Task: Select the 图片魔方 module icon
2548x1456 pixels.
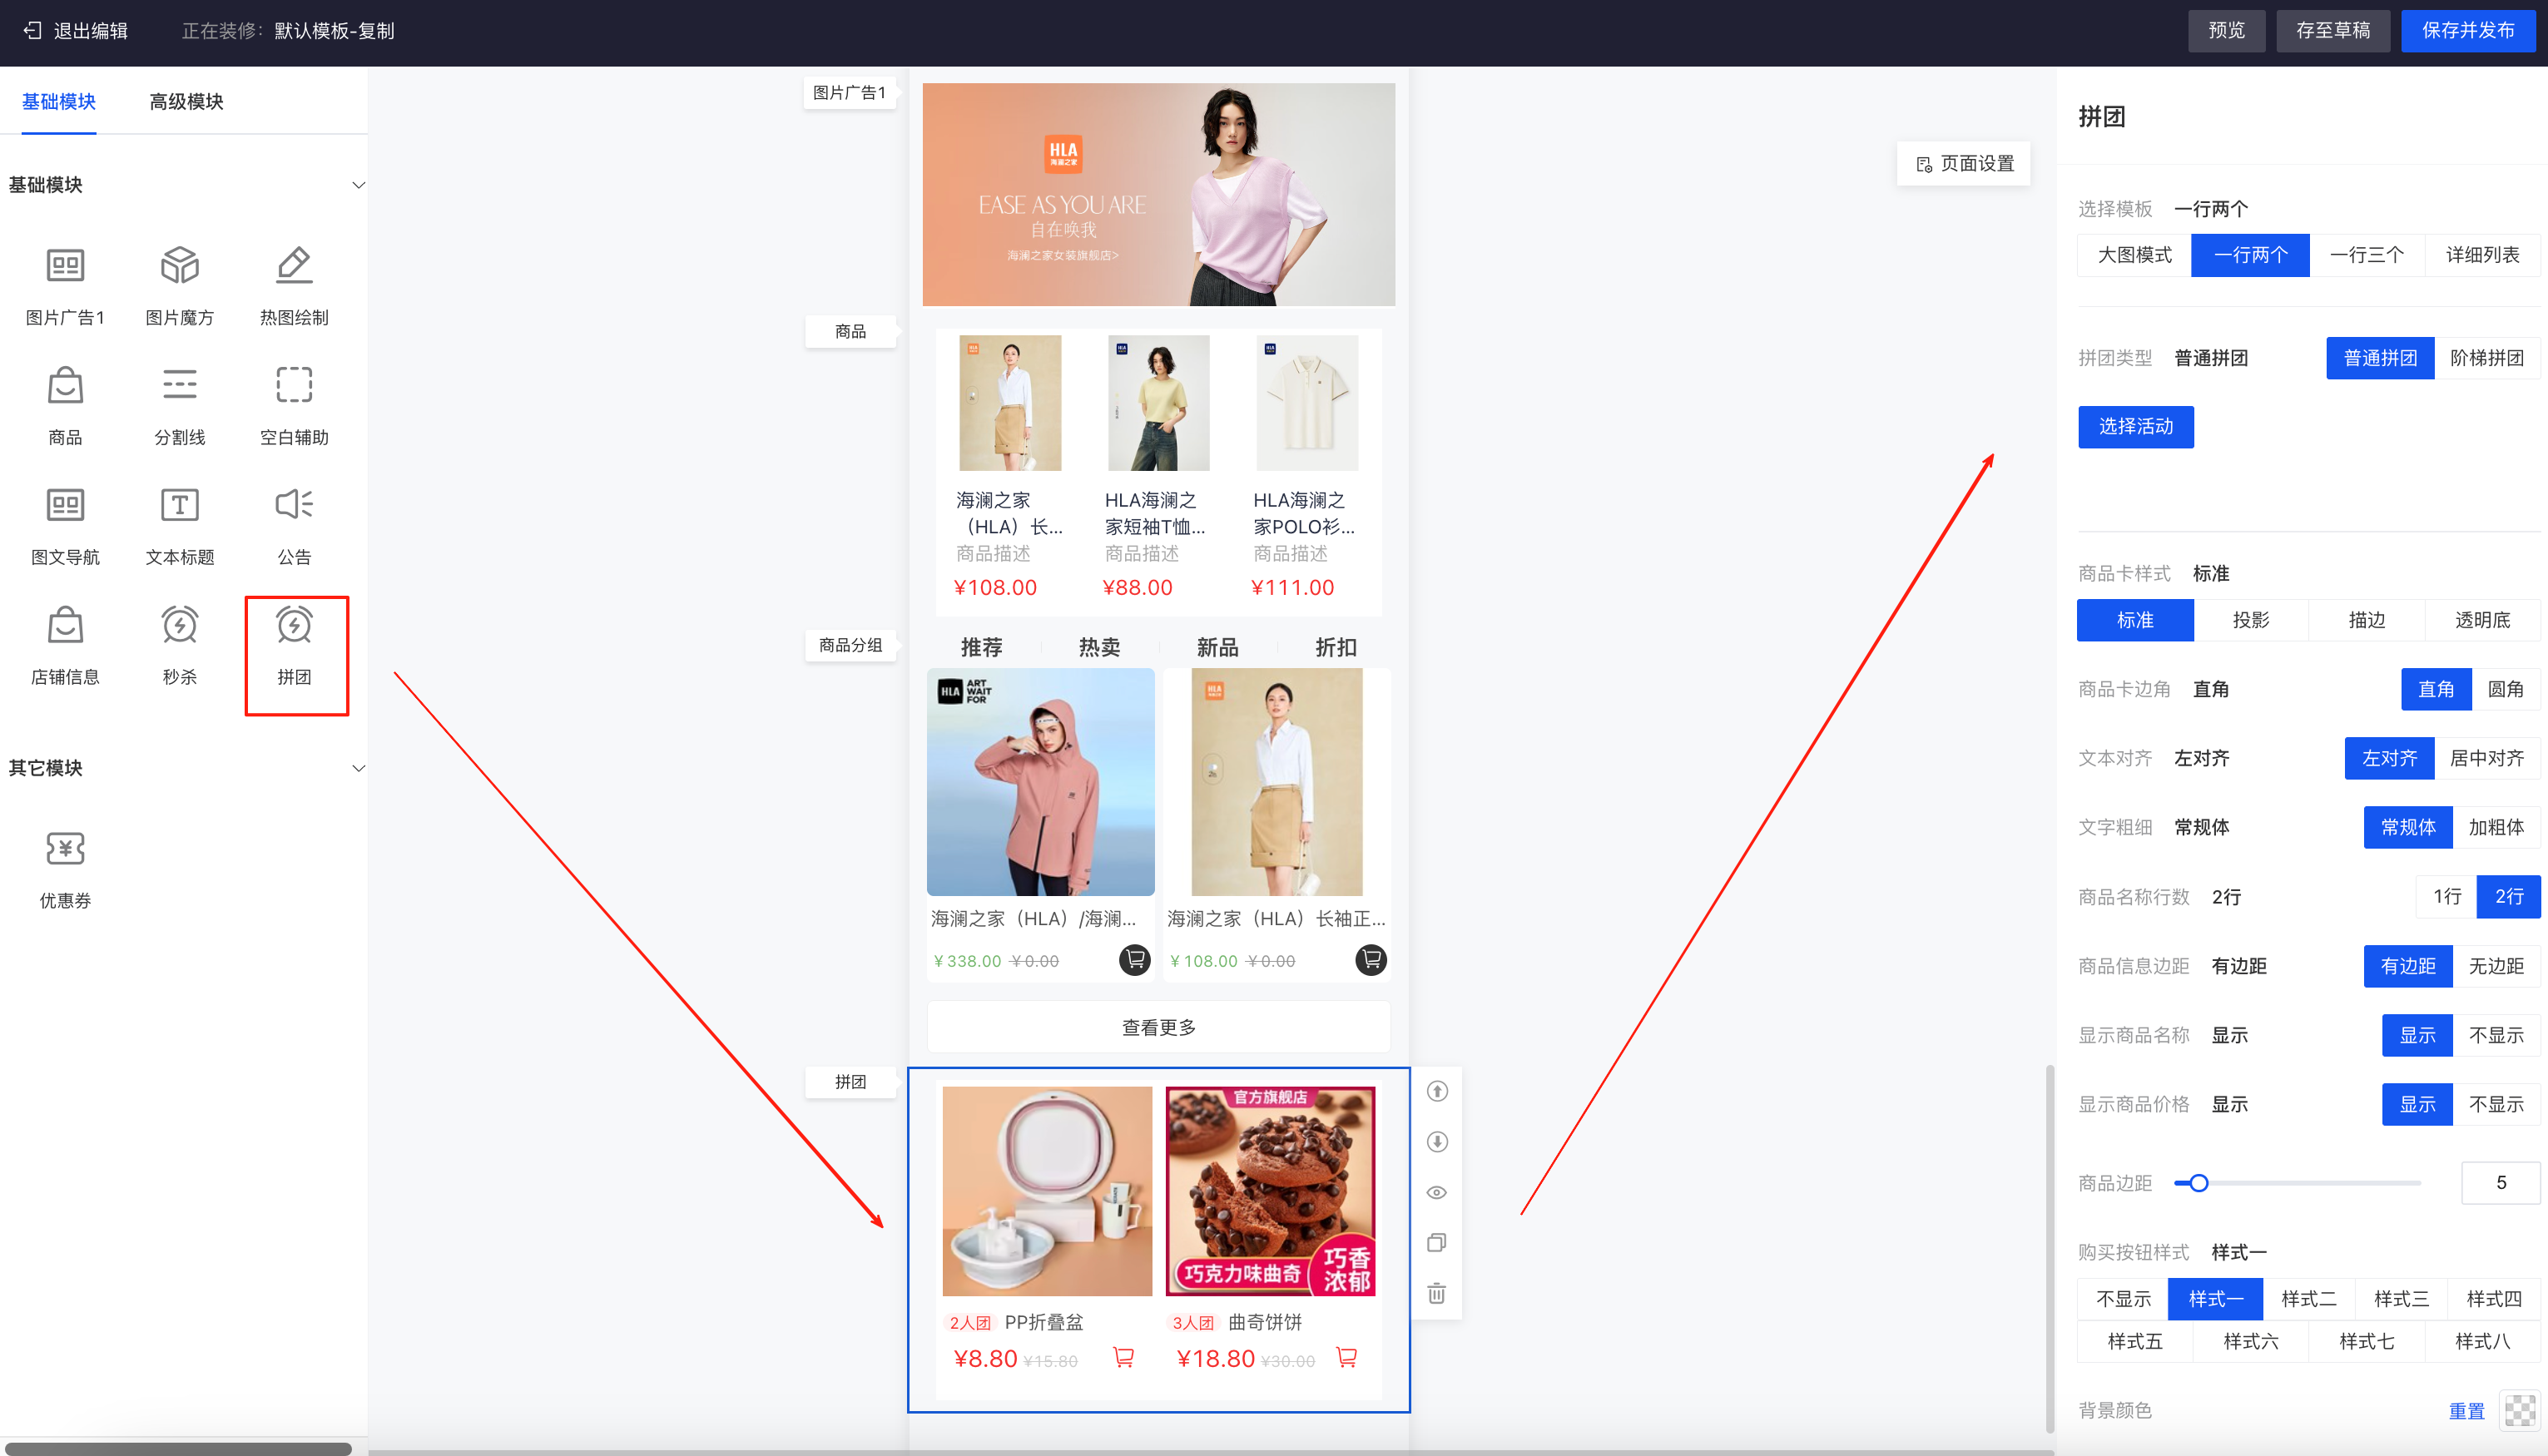Action: coord(180,267)
